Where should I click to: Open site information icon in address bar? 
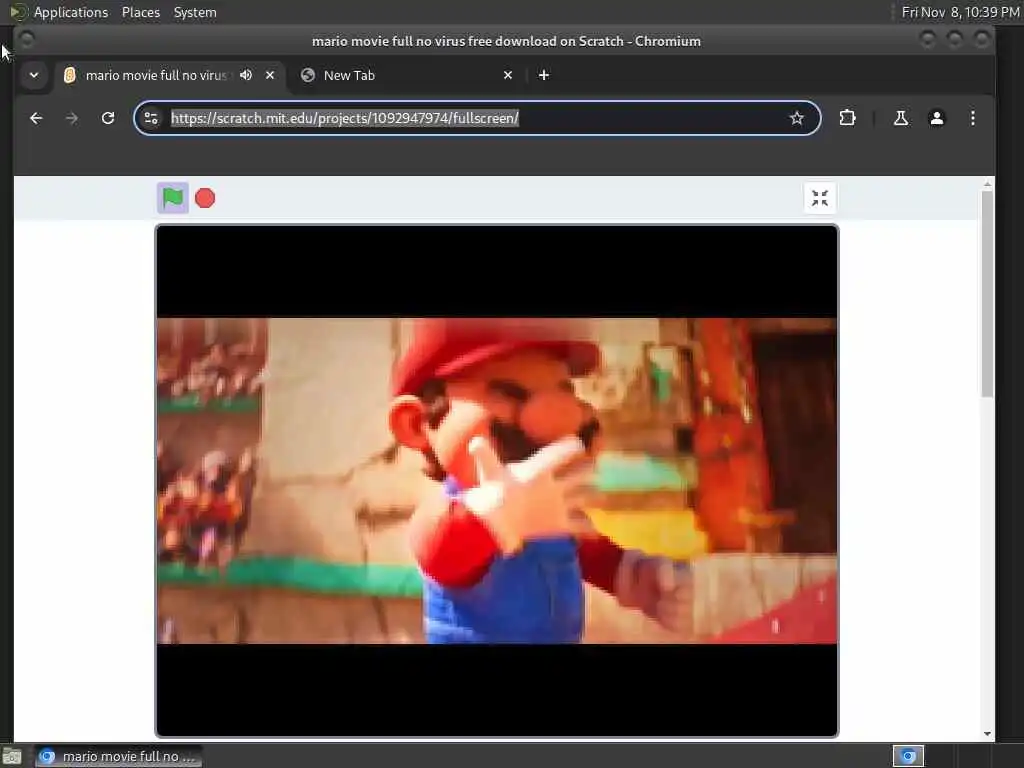click(151, 118)
